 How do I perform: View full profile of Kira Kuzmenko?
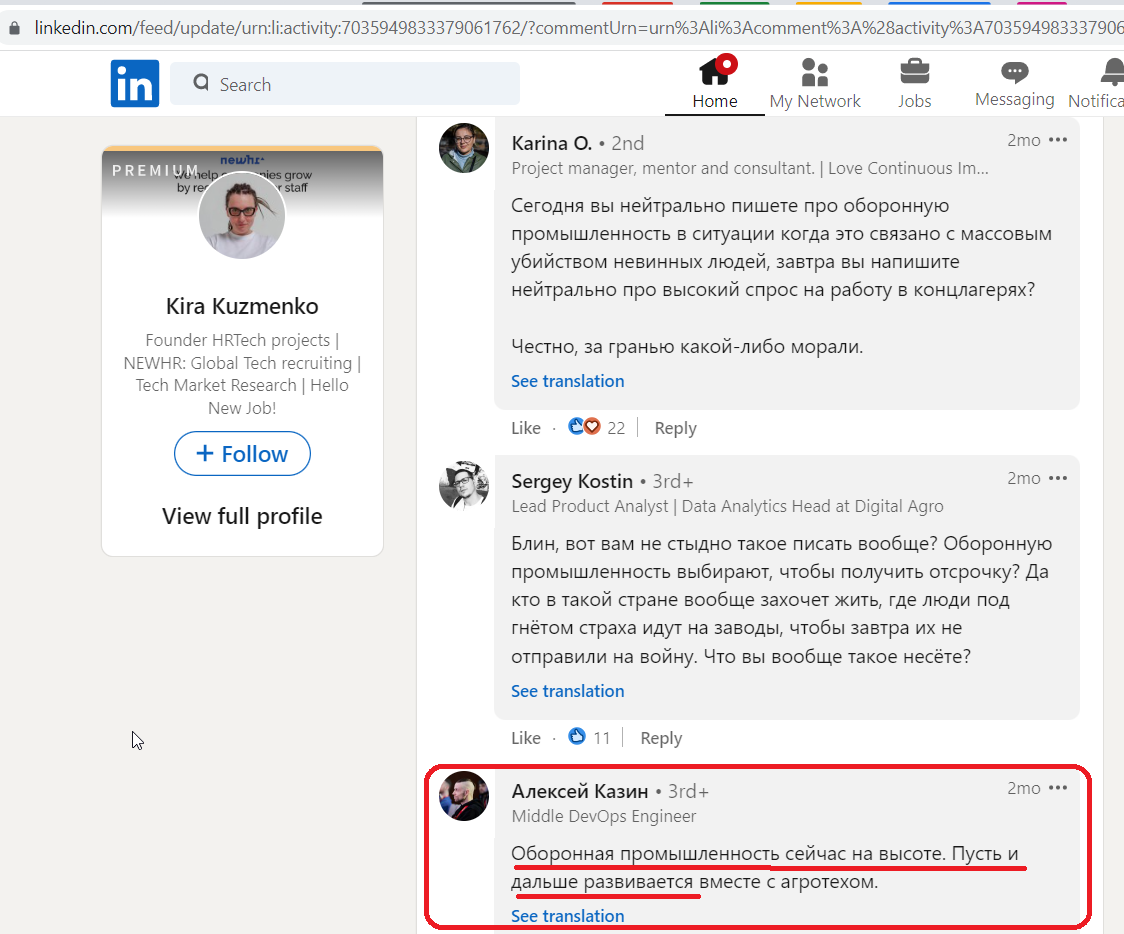[242, 516]
